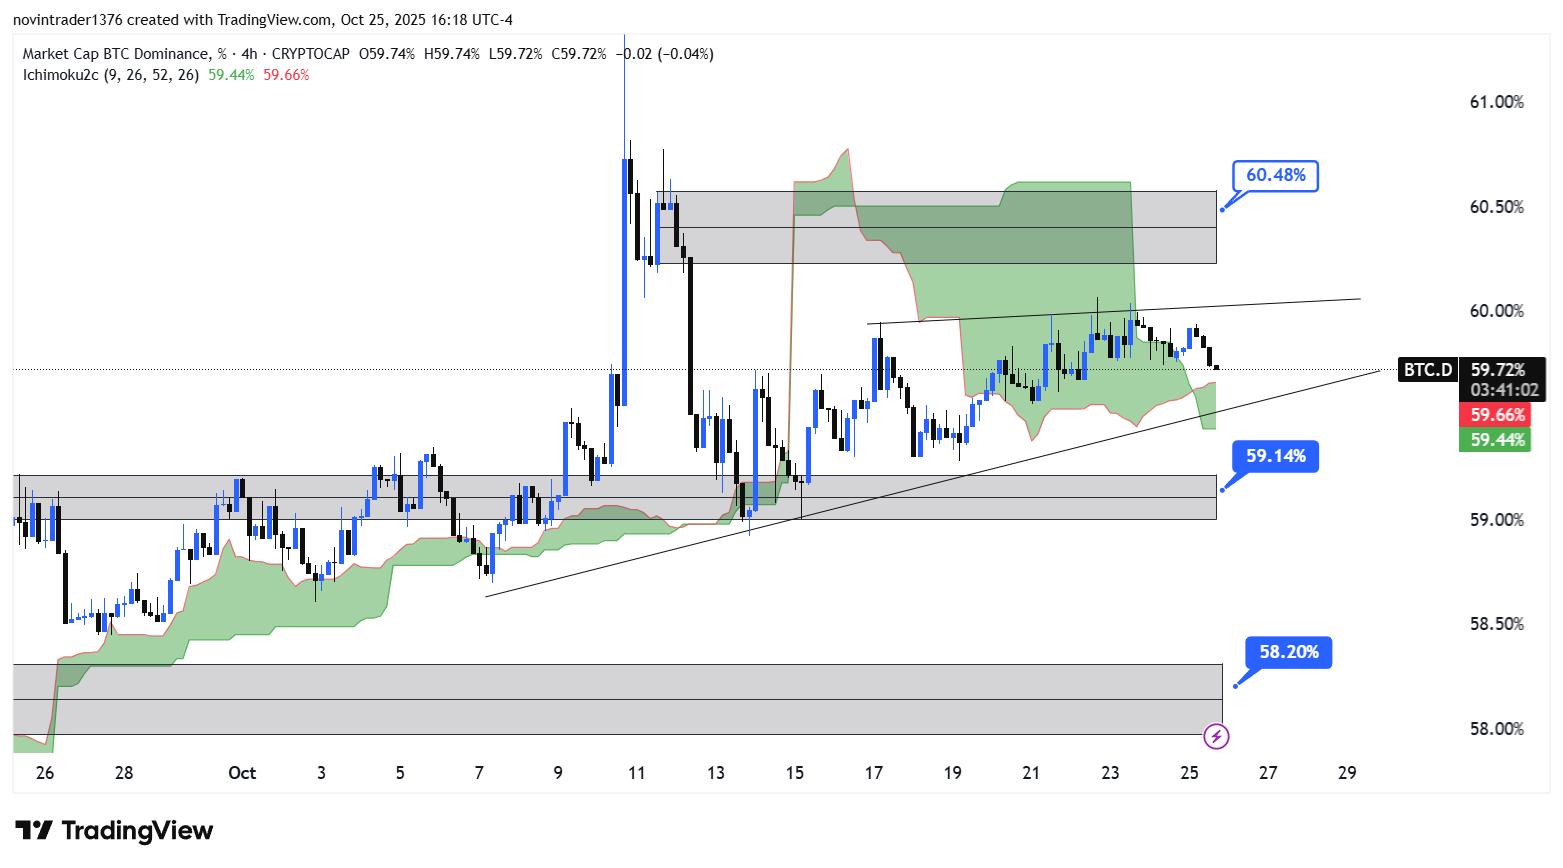Select the lowest gray support zone rectangle
The height and width of the screenshot is (868, 1563).
tap(617, 700)
